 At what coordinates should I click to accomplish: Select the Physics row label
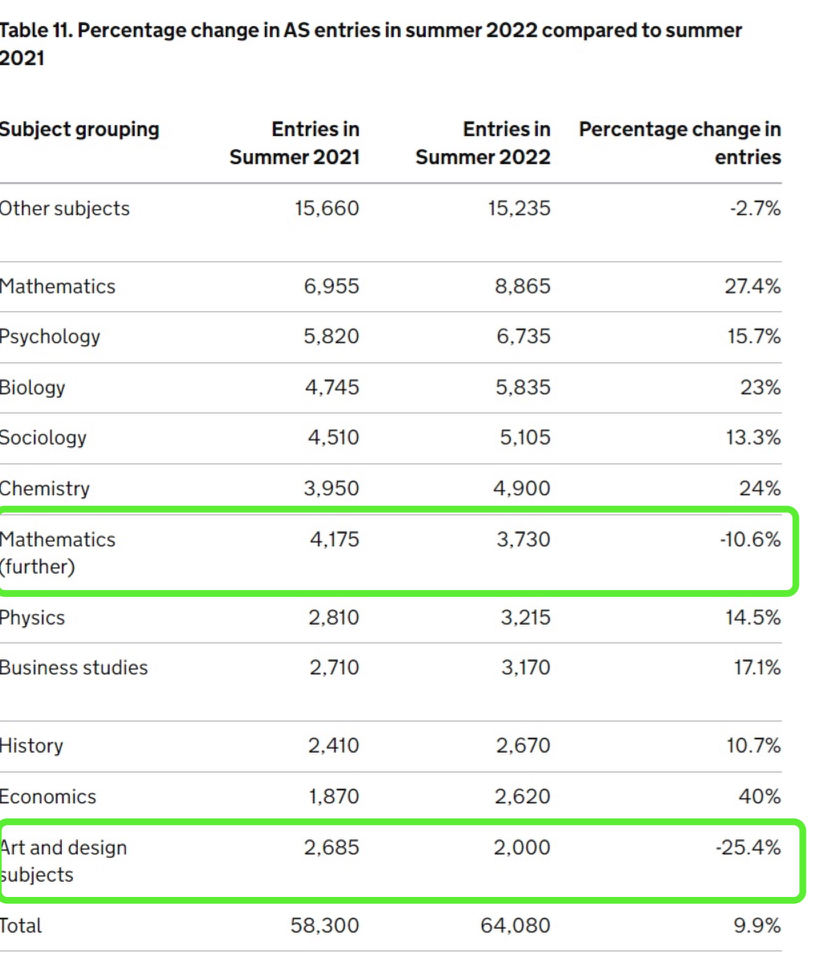[32, 617]
